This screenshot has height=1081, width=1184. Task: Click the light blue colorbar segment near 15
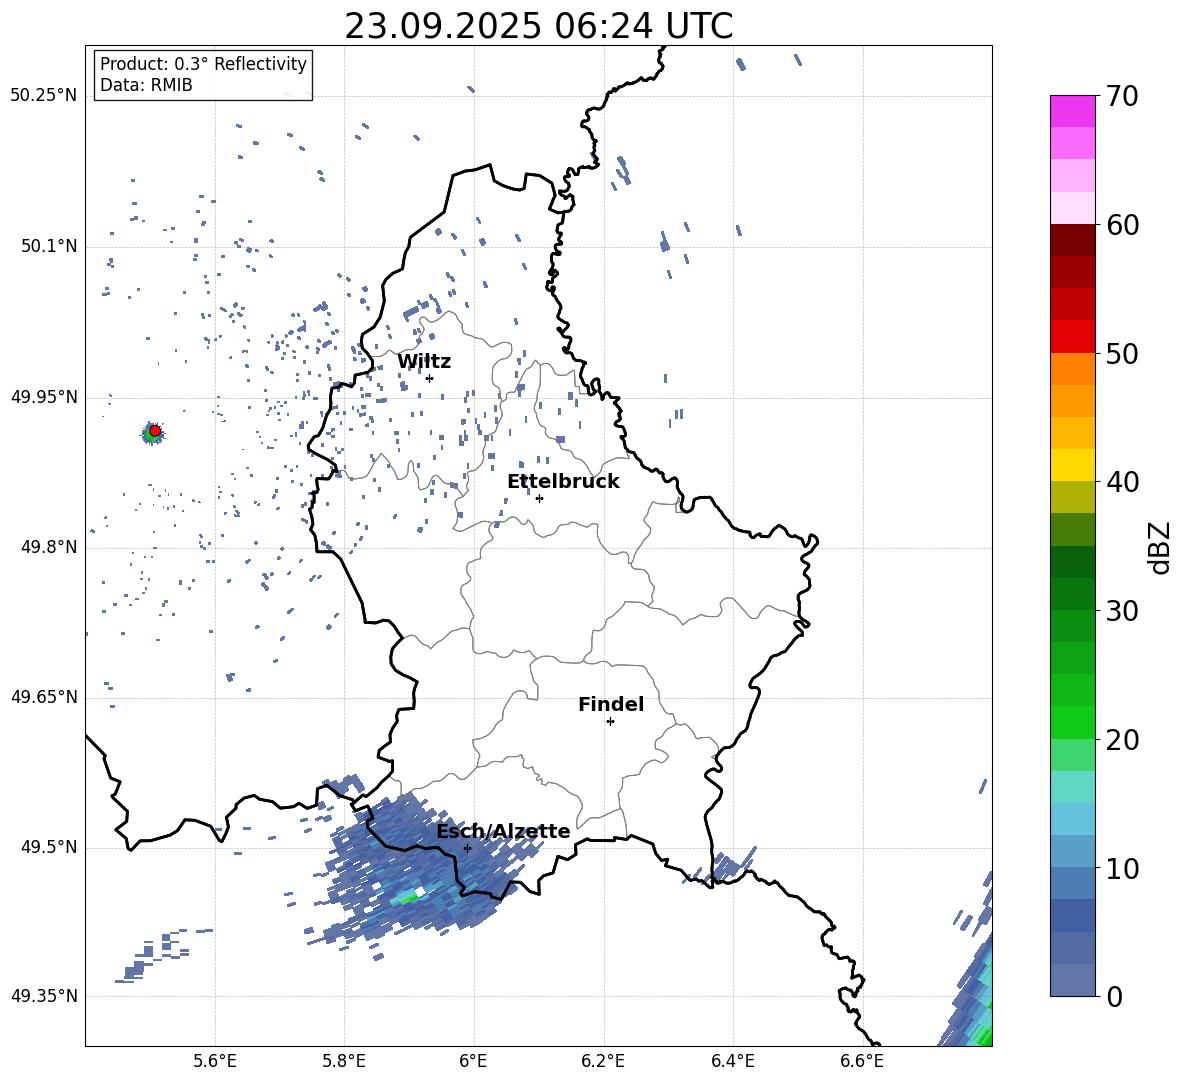(x=1073, y=819)
